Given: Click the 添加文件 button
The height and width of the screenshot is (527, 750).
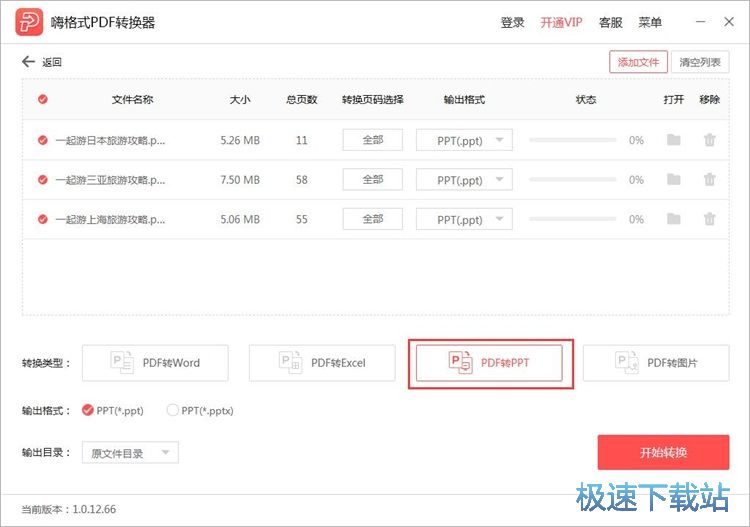Looking at the screenshot, I should [638, 62].
